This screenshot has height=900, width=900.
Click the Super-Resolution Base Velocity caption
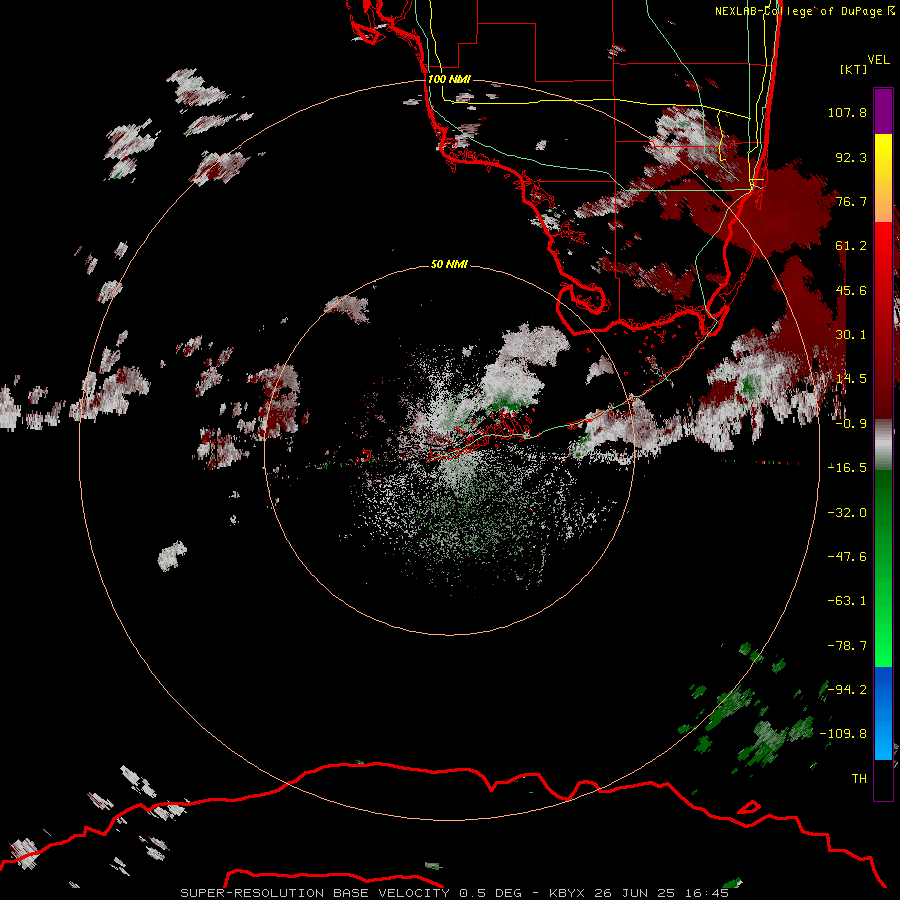(x=455, y=893)
